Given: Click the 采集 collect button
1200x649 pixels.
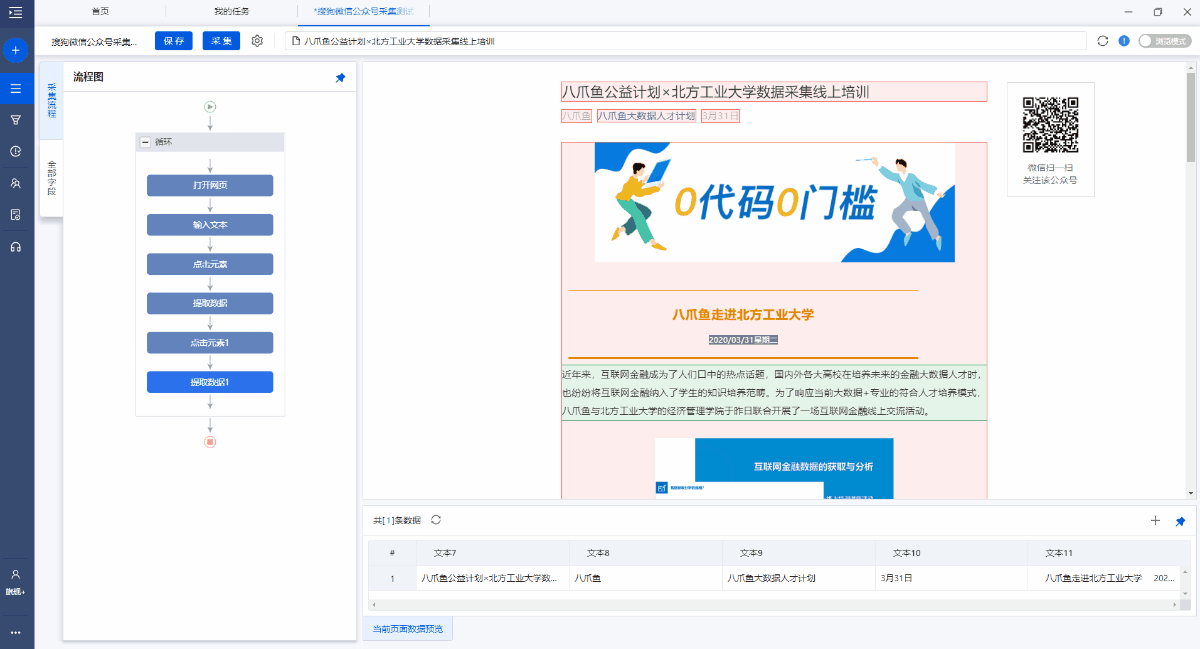Looking at the screenshot, I should point(221,41).
